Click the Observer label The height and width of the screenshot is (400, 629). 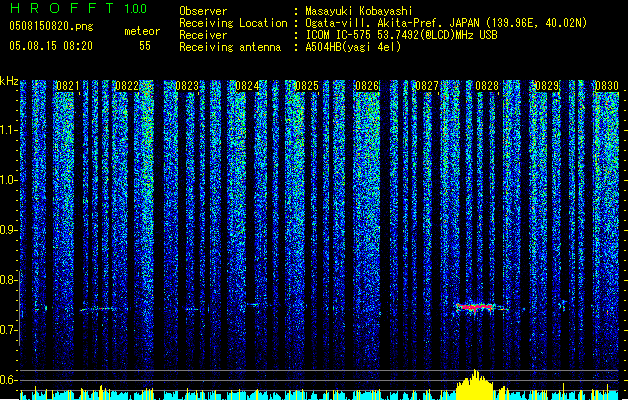pyautogui.click(x=203, y=11)
